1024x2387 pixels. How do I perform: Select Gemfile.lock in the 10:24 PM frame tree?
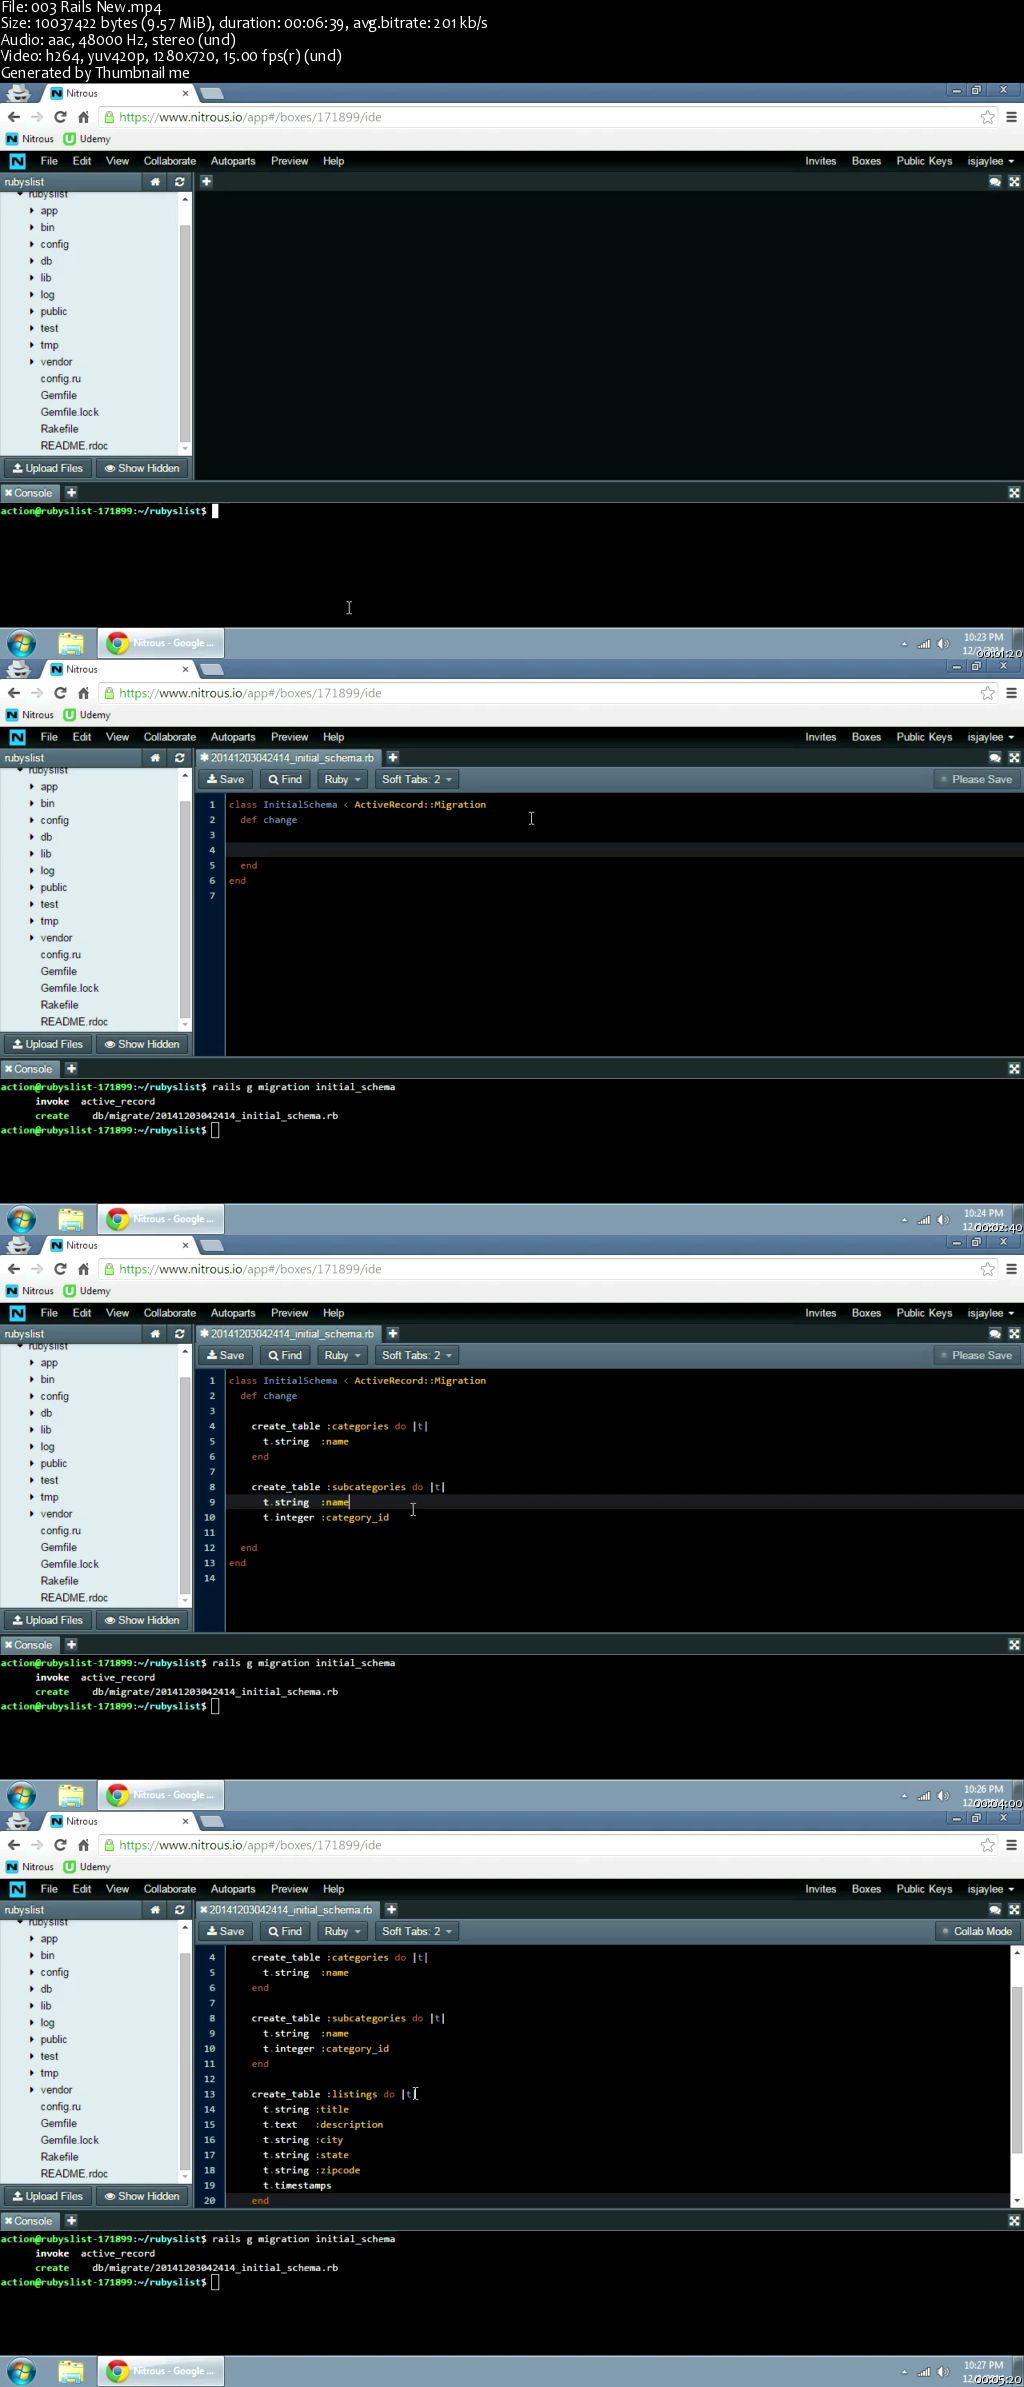70,988
